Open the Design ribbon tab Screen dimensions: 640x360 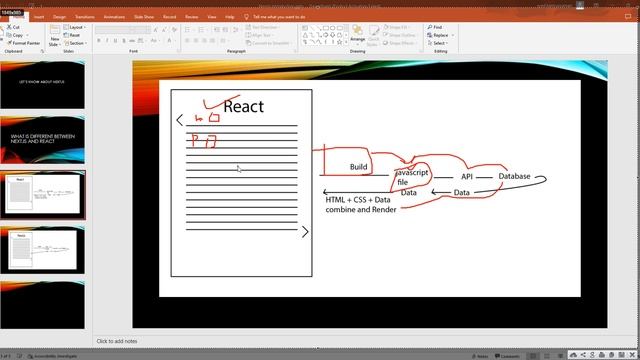(59, 17)
